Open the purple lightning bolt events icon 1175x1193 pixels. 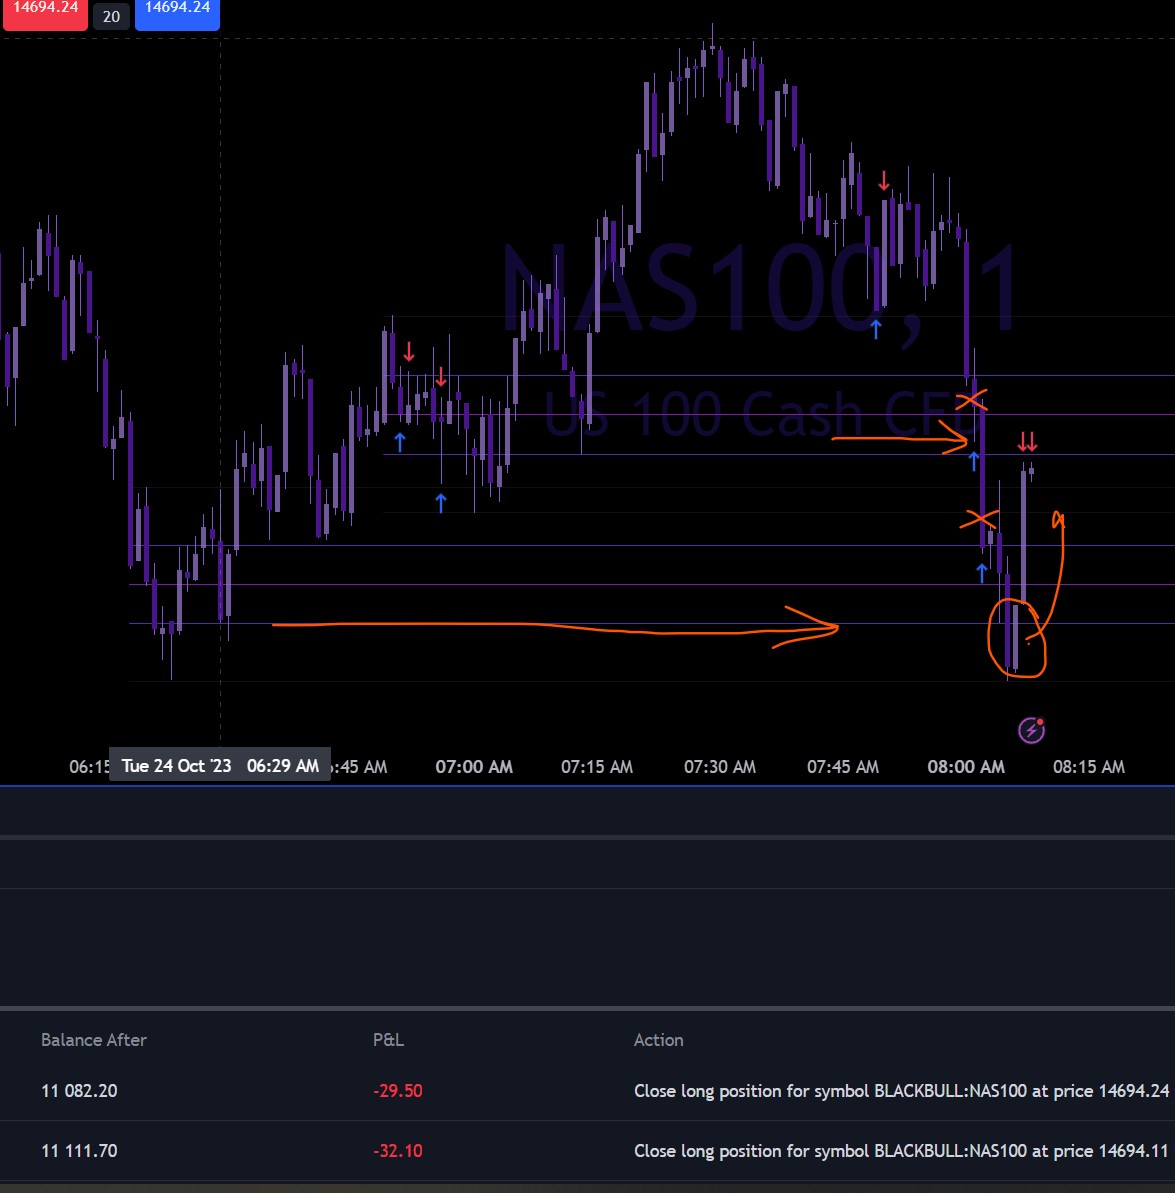(x=1031, y=730)
